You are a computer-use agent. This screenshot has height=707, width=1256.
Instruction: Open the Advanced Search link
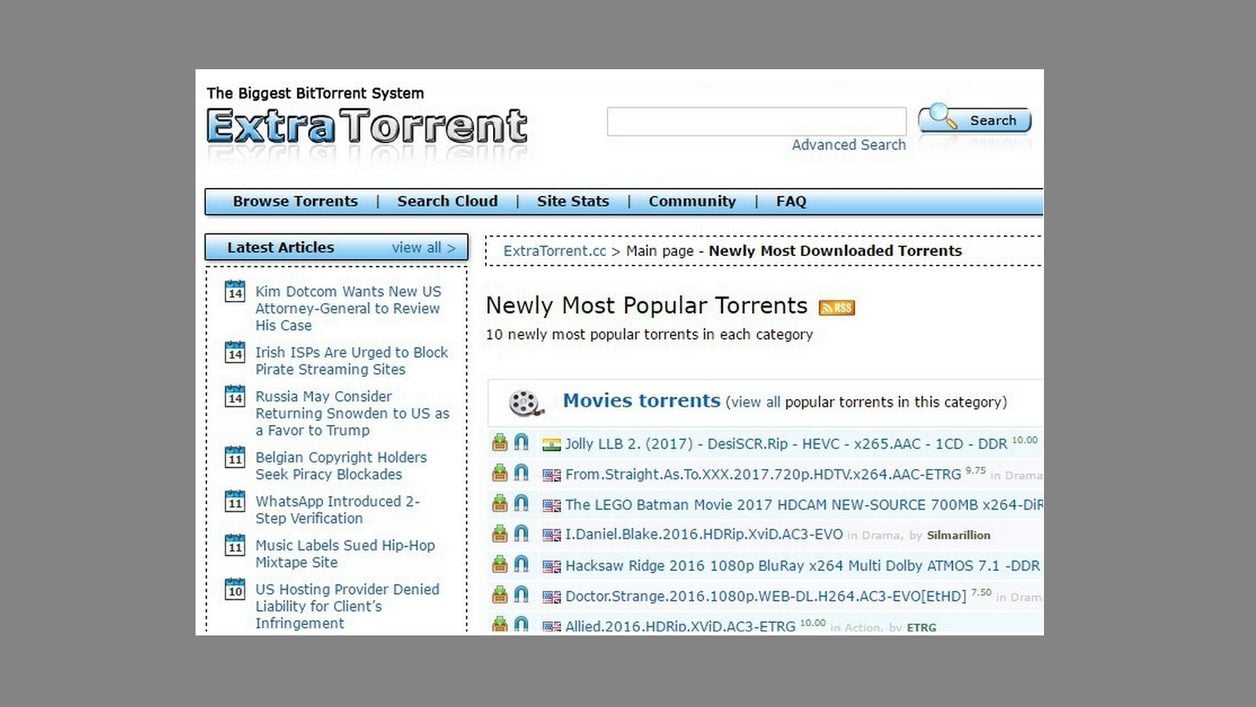point(849,145)
